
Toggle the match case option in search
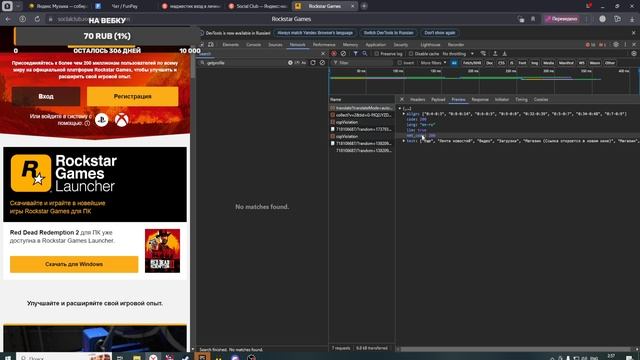[x=304, y=63]
